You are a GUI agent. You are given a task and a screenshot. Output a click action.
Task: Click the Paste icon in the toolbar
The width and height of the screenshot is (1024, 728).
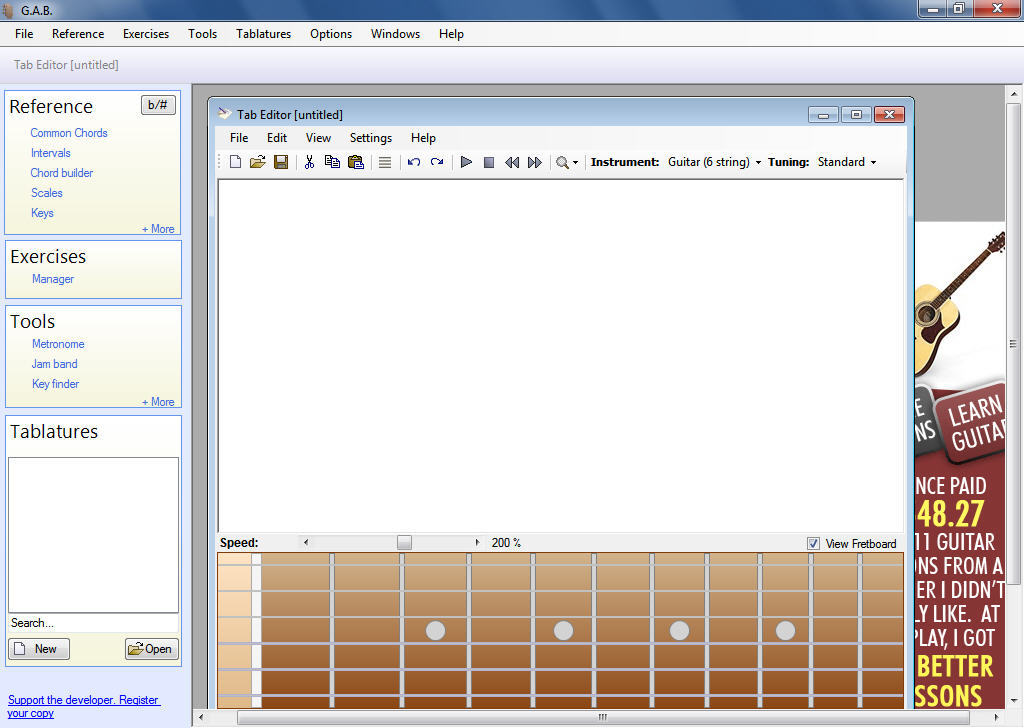pyautogui.click(x=355, y=161)
